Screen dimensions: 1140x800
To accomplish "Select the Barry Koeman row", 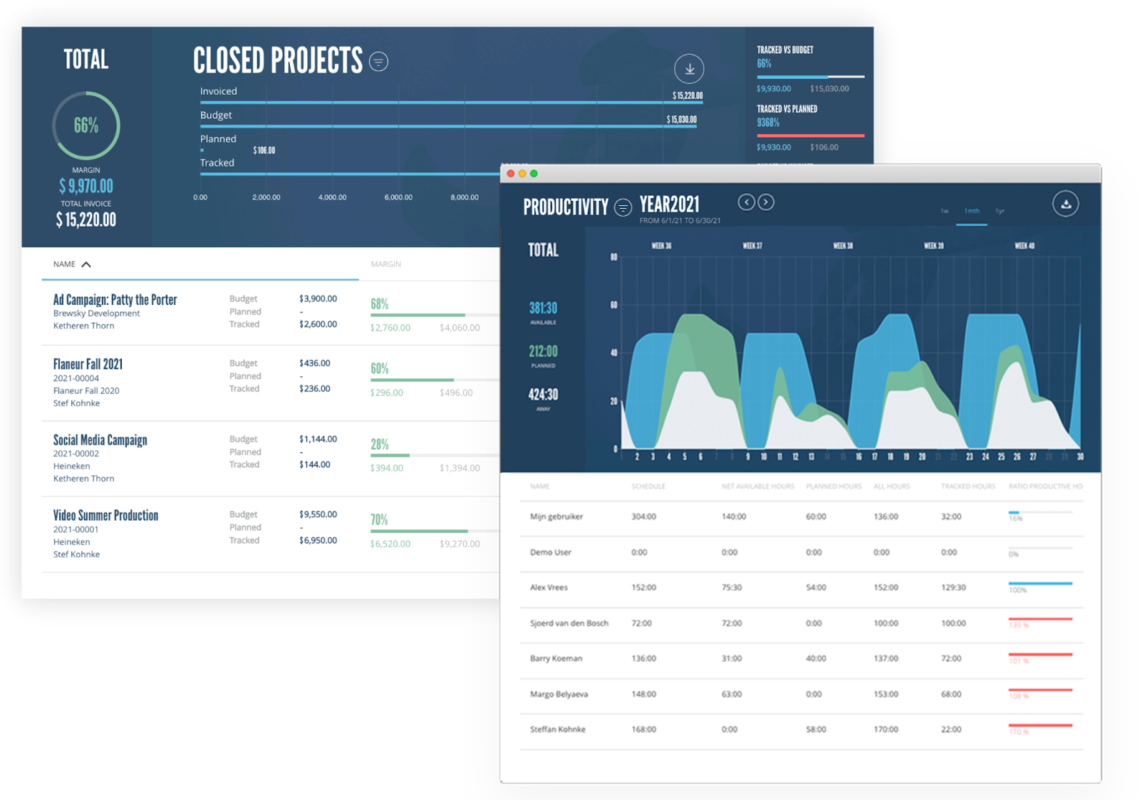I will click(801, 659).
